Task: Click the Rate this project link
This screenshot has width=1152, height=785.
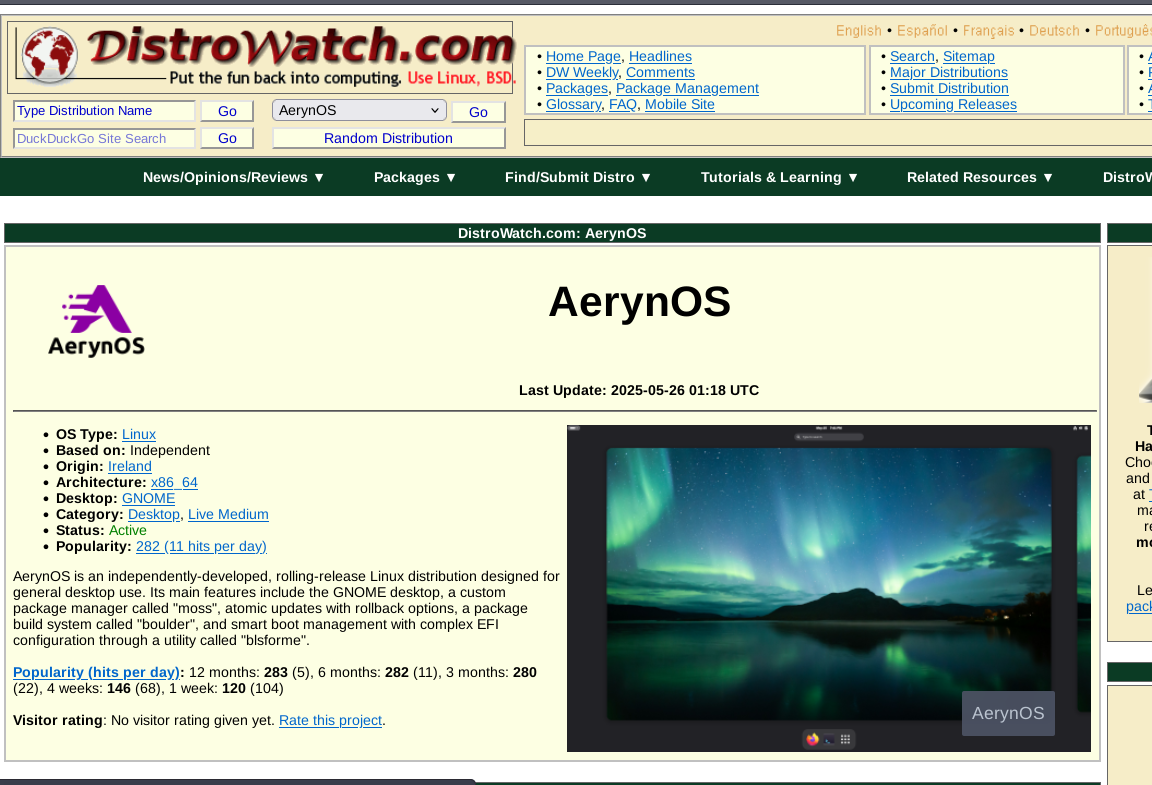Action: pos(330,720)
